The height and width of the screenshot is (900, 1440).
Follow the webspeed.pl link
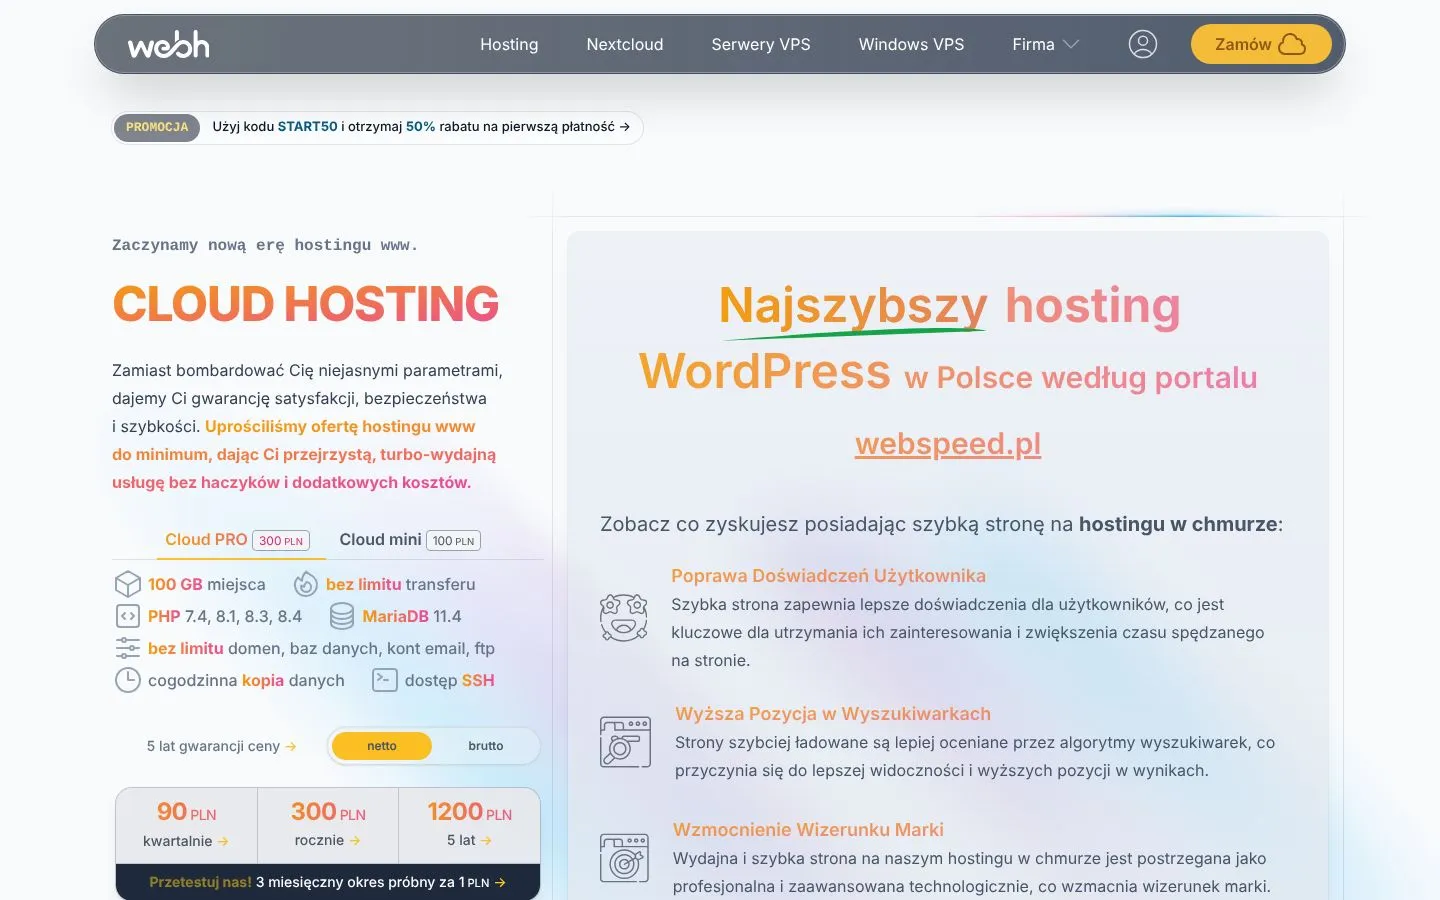(x=948, y=443)
